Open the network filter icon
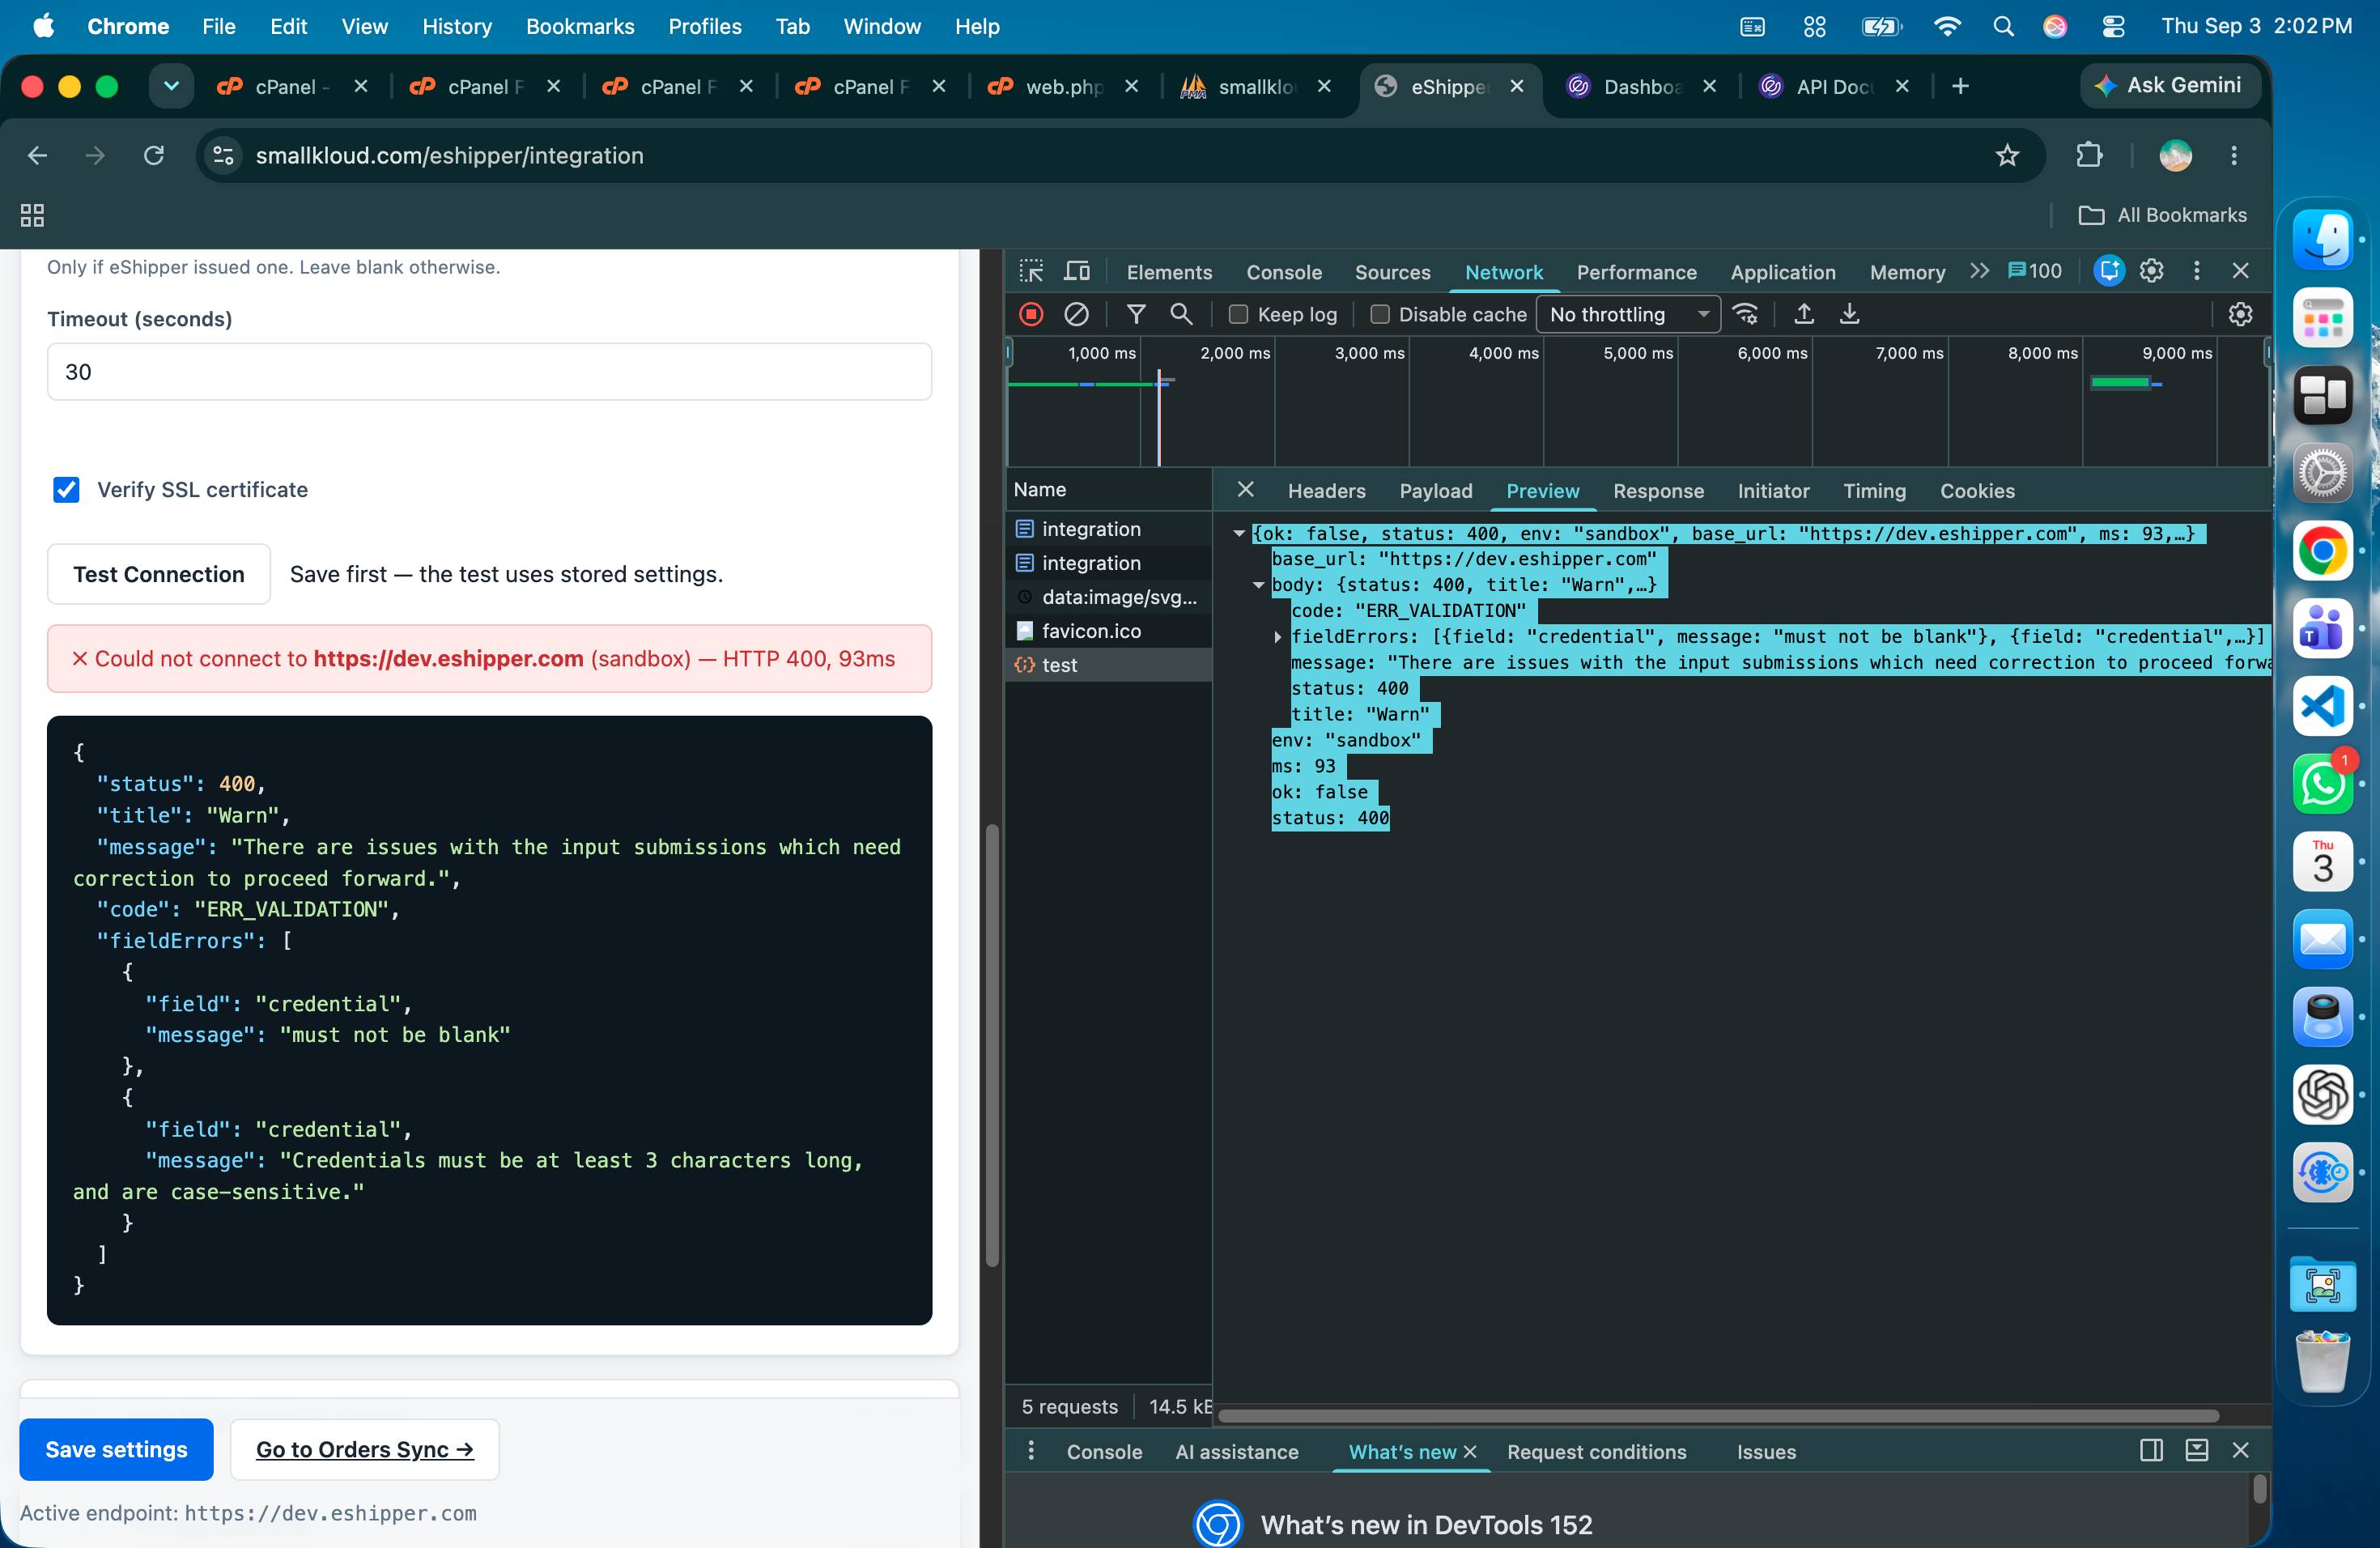Image resolution: width=2380 pixels, height=1548 pixels. tap(1136, 314)
